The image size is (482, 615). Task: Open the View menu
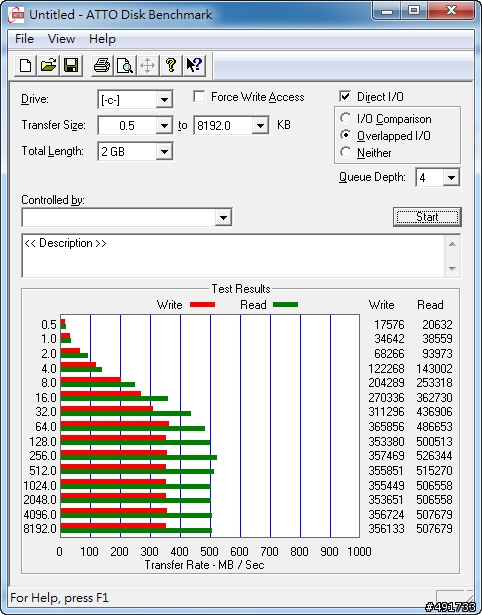61,39
